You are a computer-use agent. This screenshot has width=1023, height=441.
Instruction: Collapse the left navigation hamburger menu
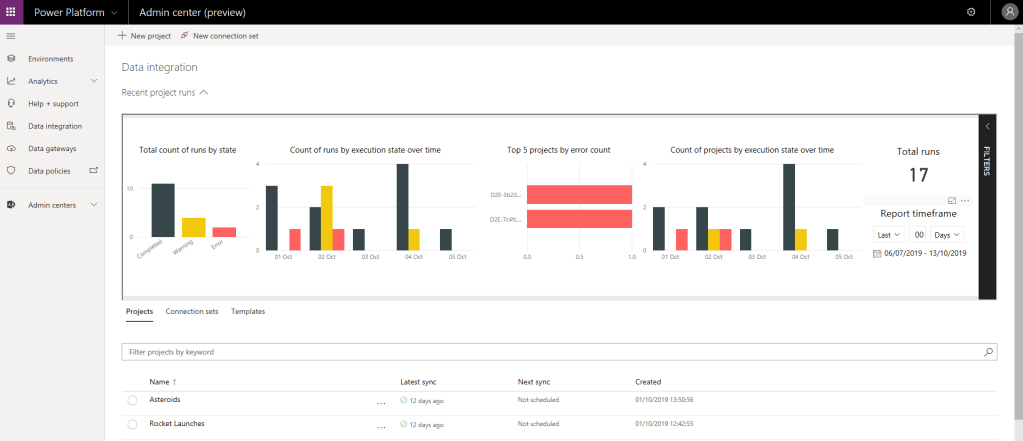click(x=11, y=36)
